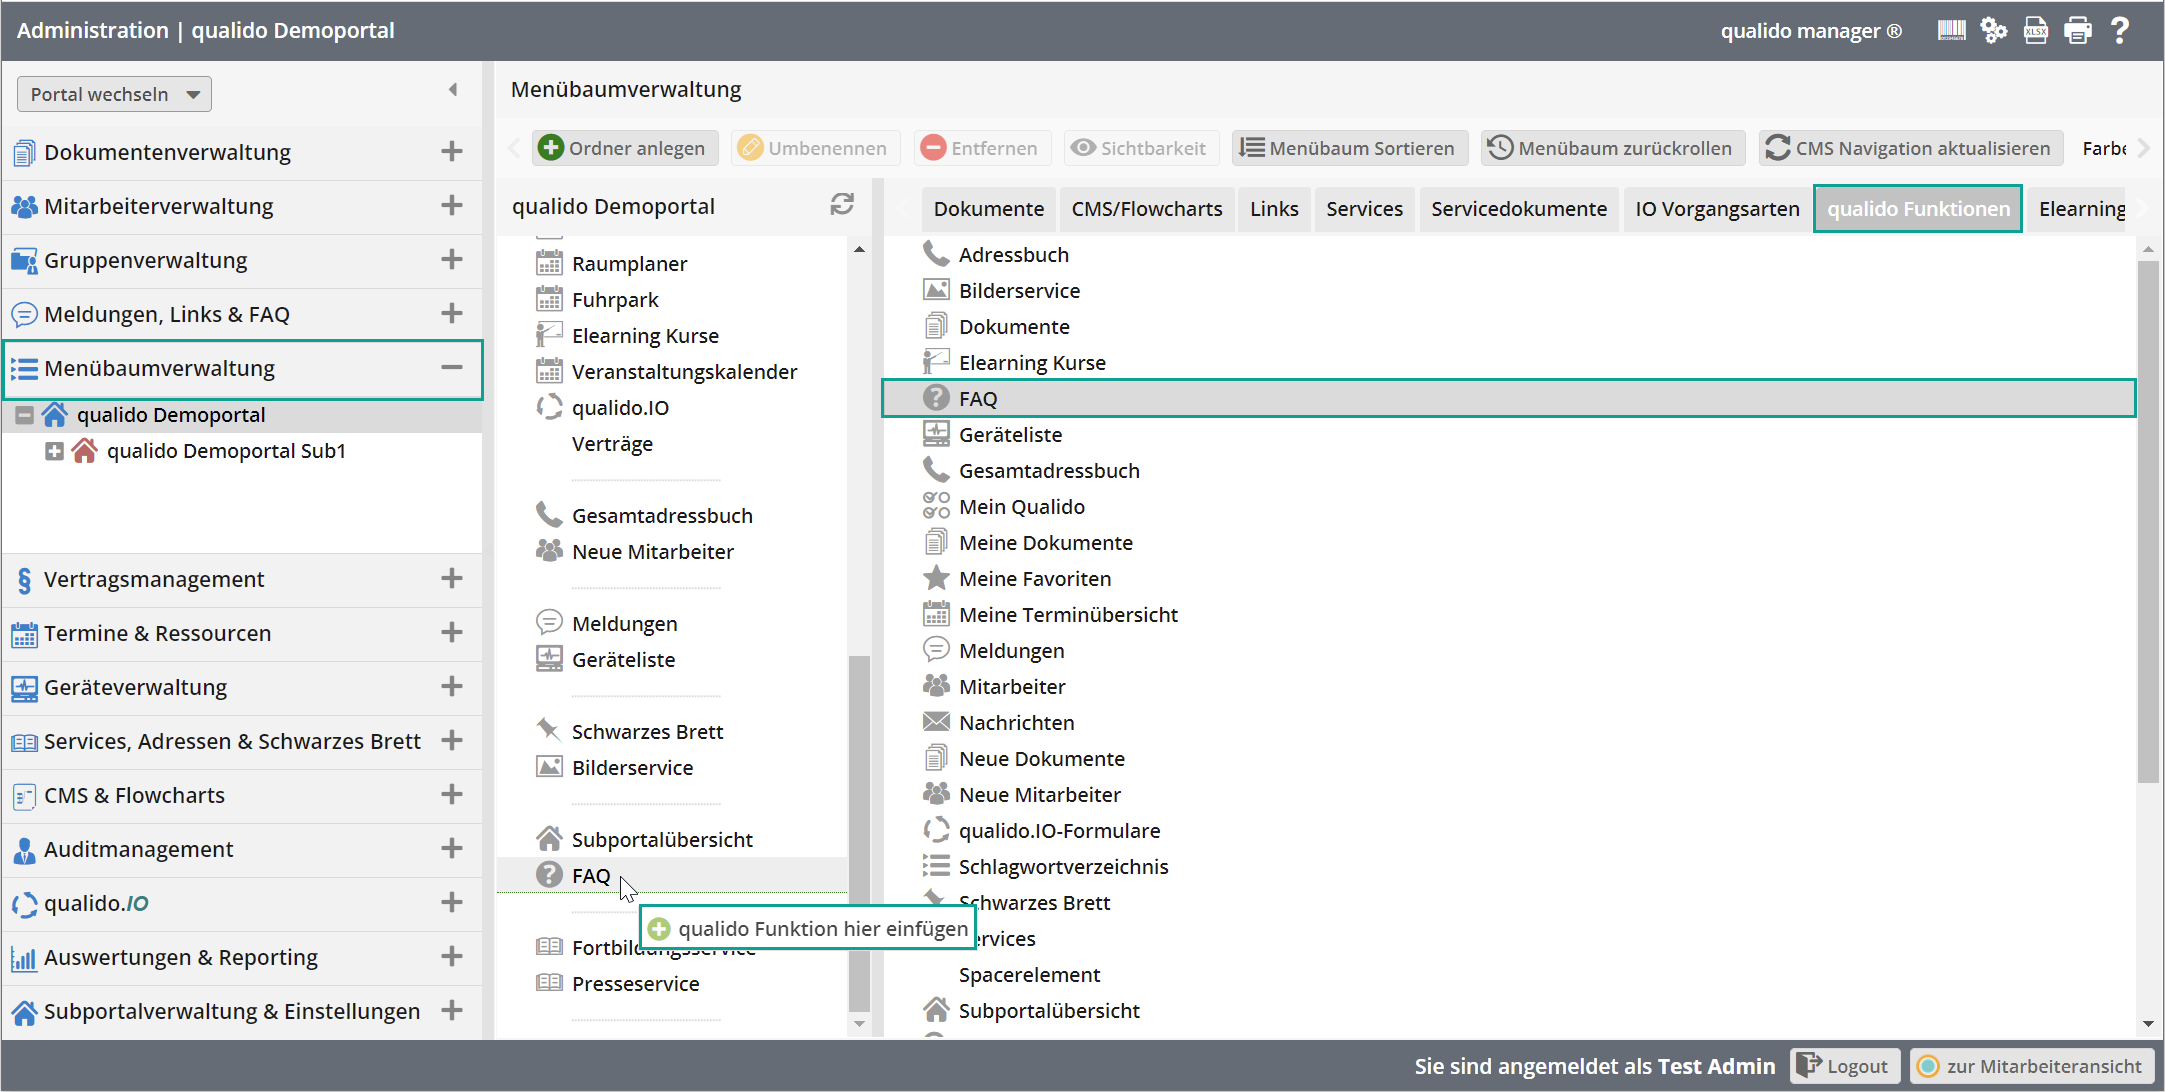Click the barcode icon in header
Screen dimensions: 2165x1092
(1951, 31)
